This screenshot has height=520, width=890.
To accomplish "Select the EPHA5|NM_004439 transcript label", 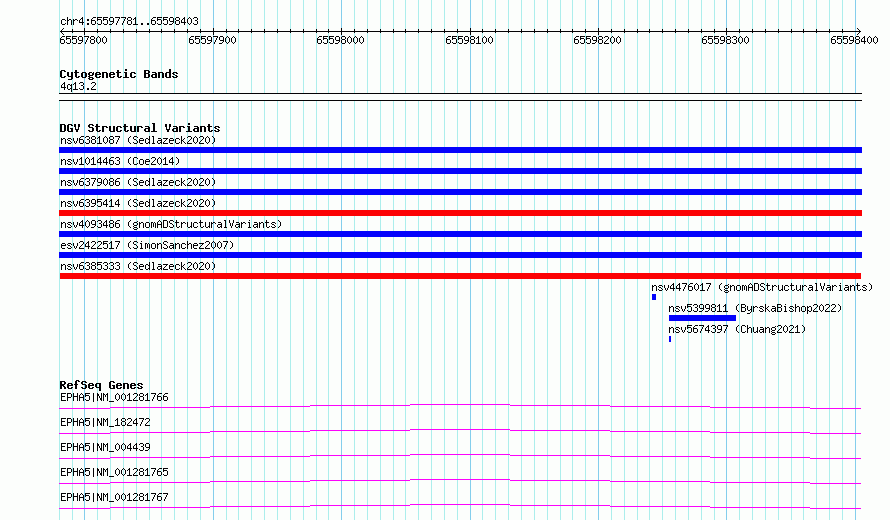I will (105, 447).
